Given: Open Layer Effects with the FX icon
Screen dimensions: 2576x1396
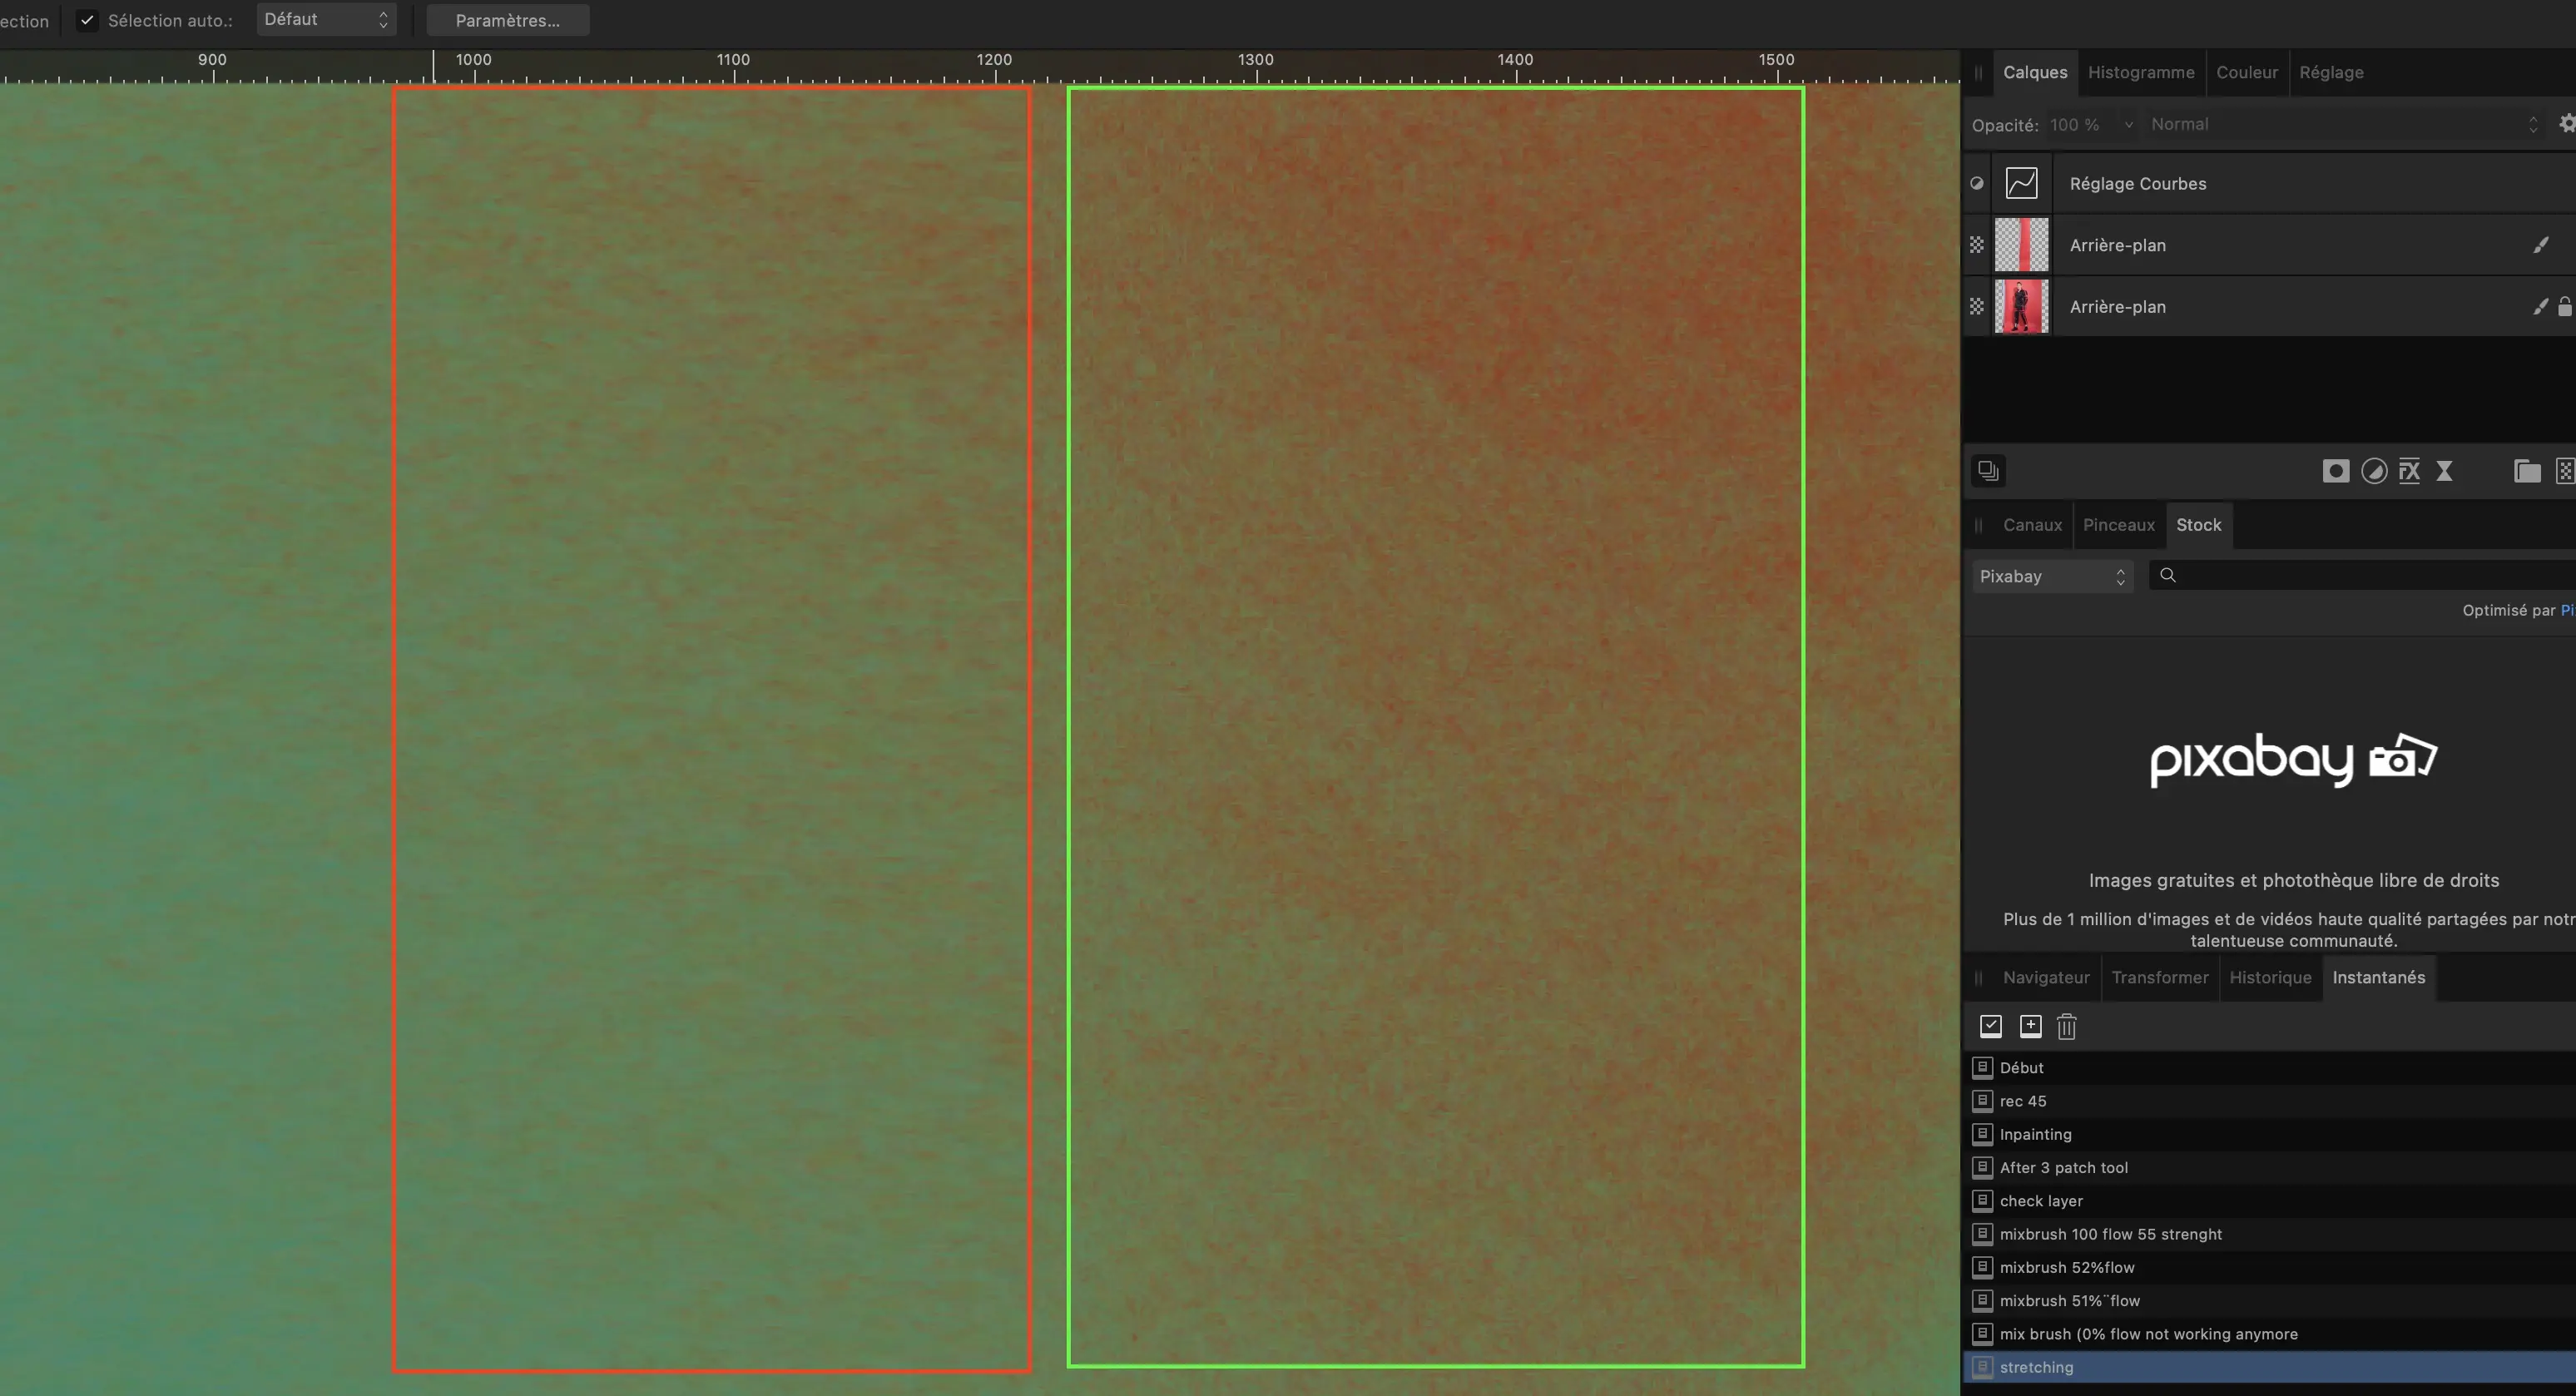Looking at the screenshot, I should click(2409, 471).
